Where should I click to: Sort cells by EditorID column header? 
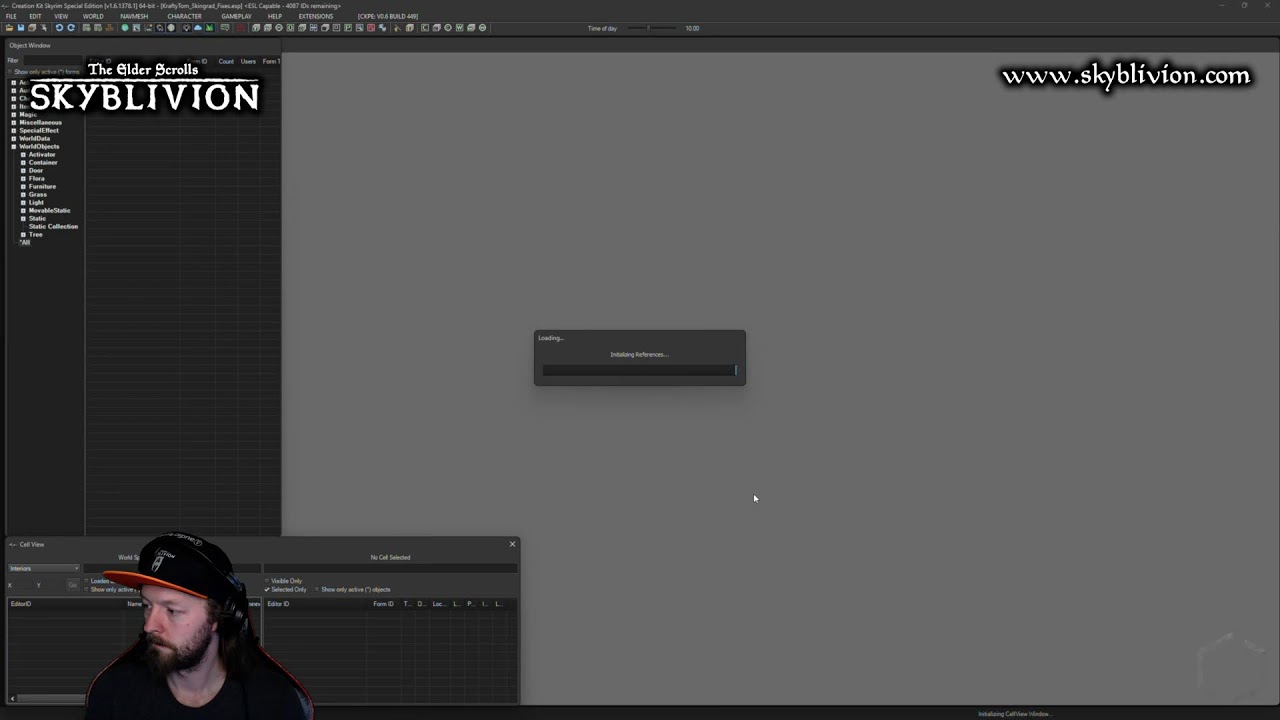[x=66, y=604]
